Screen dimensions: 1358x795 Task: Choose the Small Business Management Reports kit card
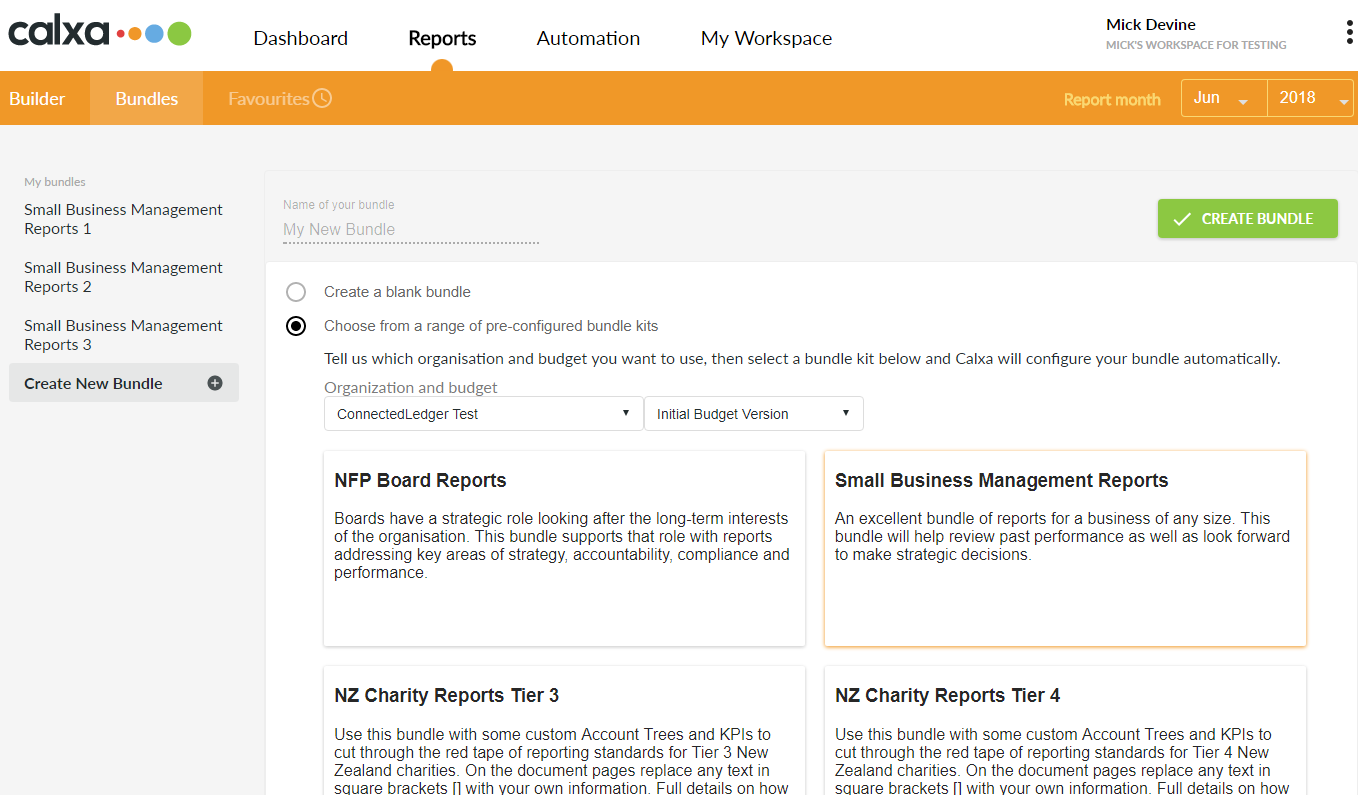[1065, 548]
